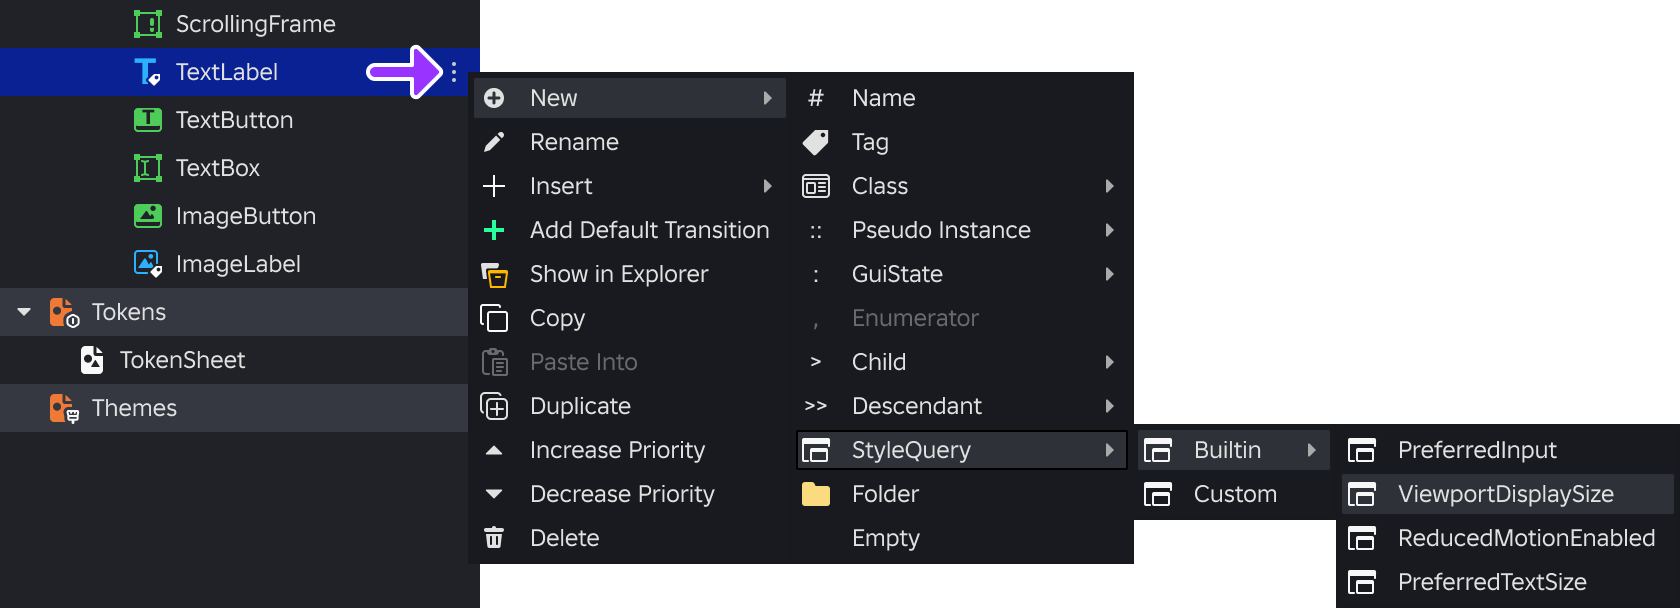Click the trash icon next to Delete
The width and height of the screenshot is (1680, 608).
click(494, 538)
